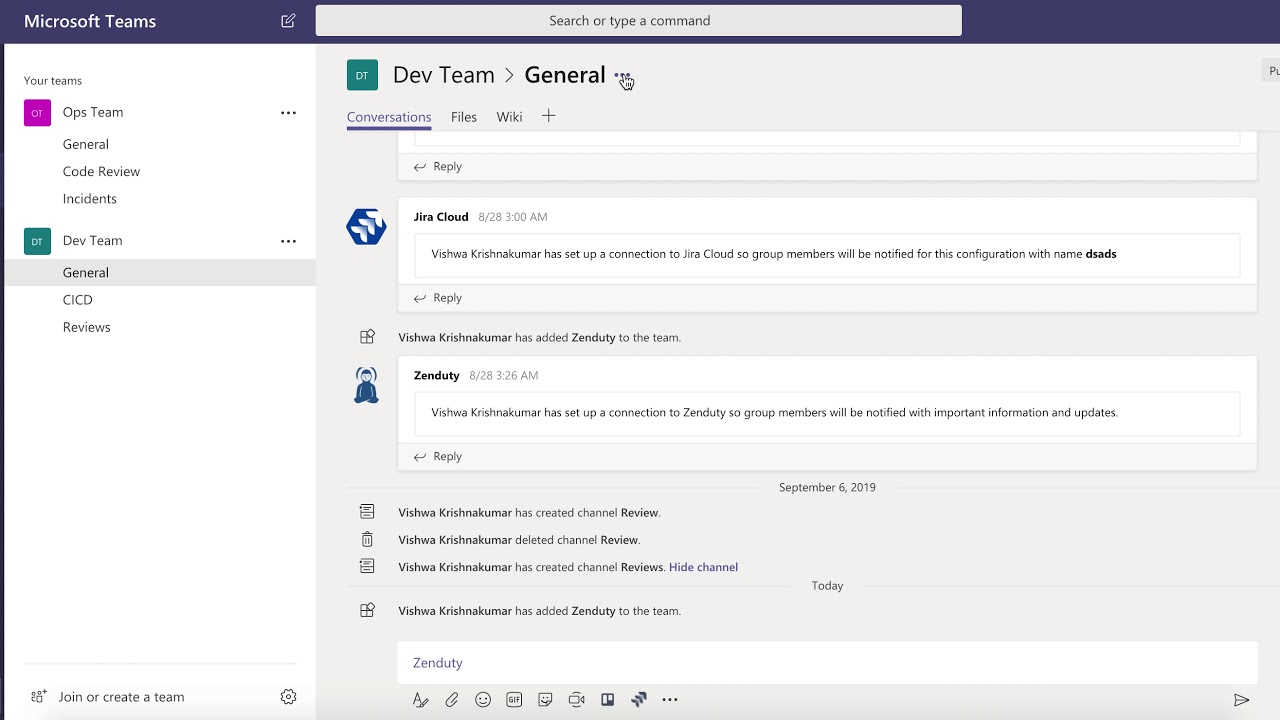Click the Hide channel link

(703, 567)
